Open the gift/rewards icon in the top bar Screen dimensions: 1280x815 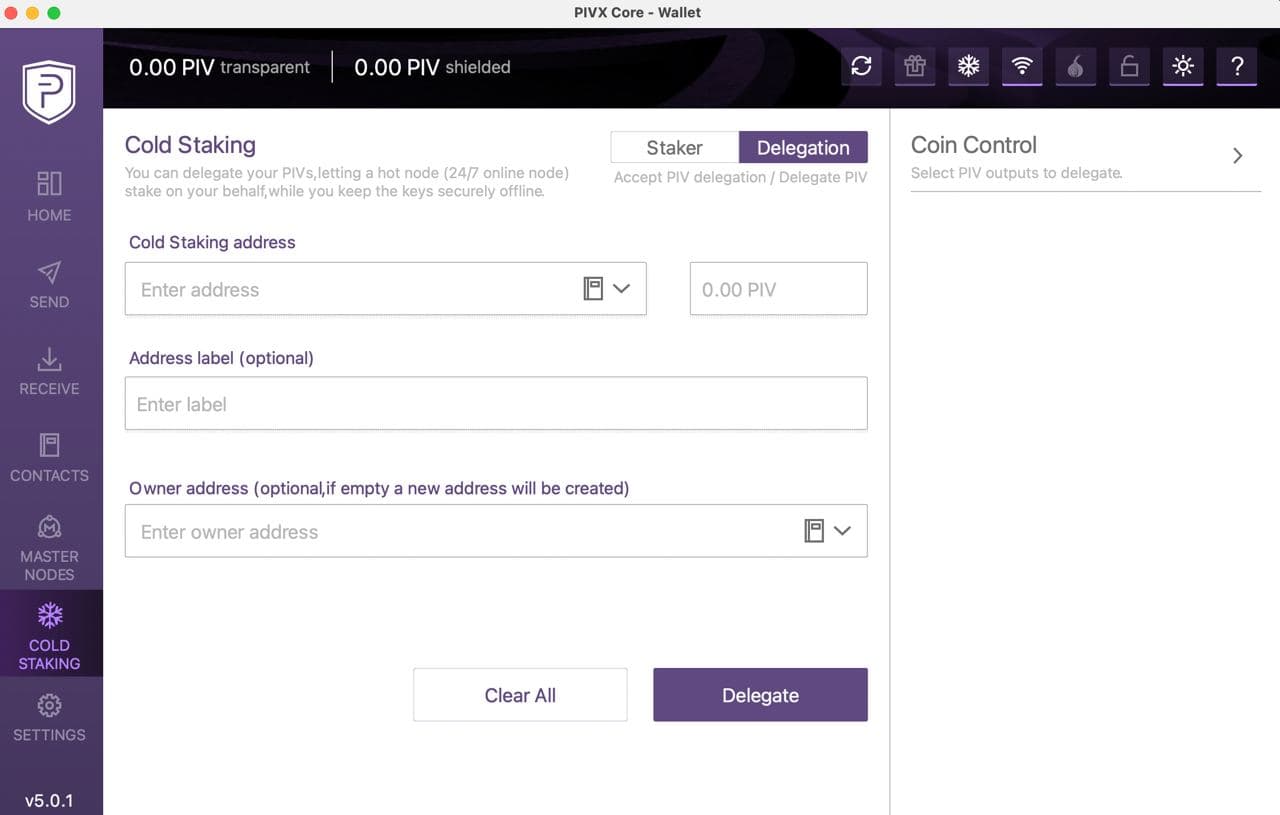(x=915, y=66)
